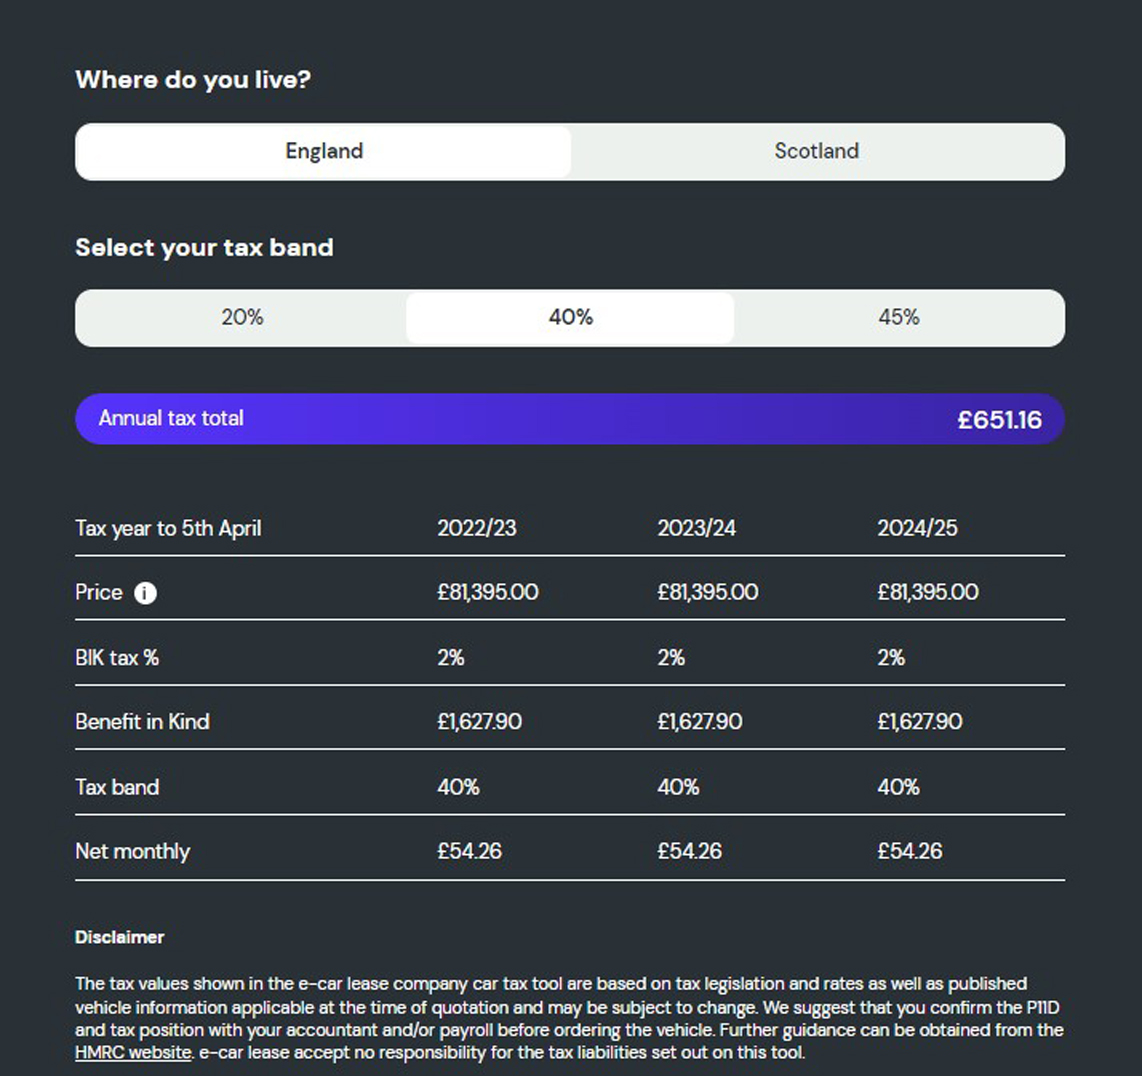Click the Where do you live heading
The image size is (1142, 1076).
pos(193,80)
